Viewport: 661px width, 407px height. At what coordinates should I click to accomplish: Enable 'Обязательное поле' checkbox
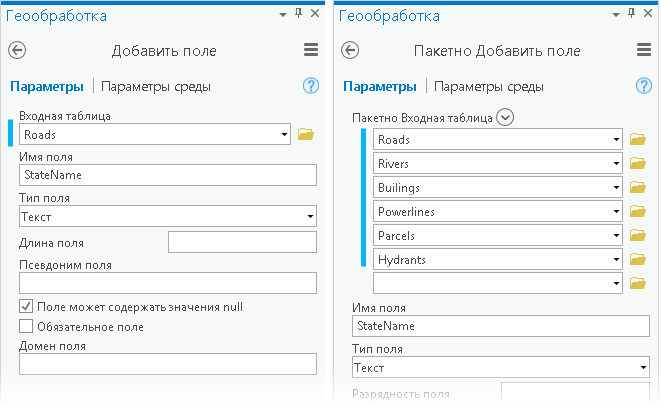27,326
